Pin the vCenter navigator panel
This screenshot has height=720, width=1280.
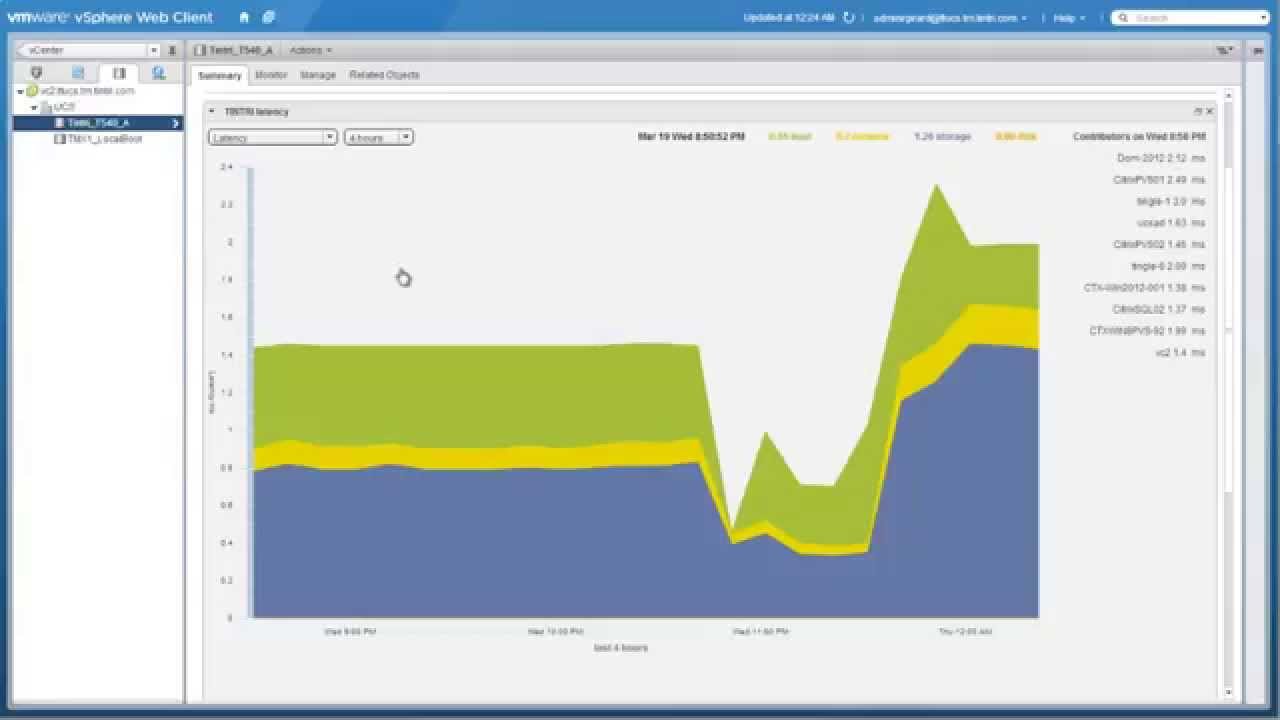click(172, 50)
